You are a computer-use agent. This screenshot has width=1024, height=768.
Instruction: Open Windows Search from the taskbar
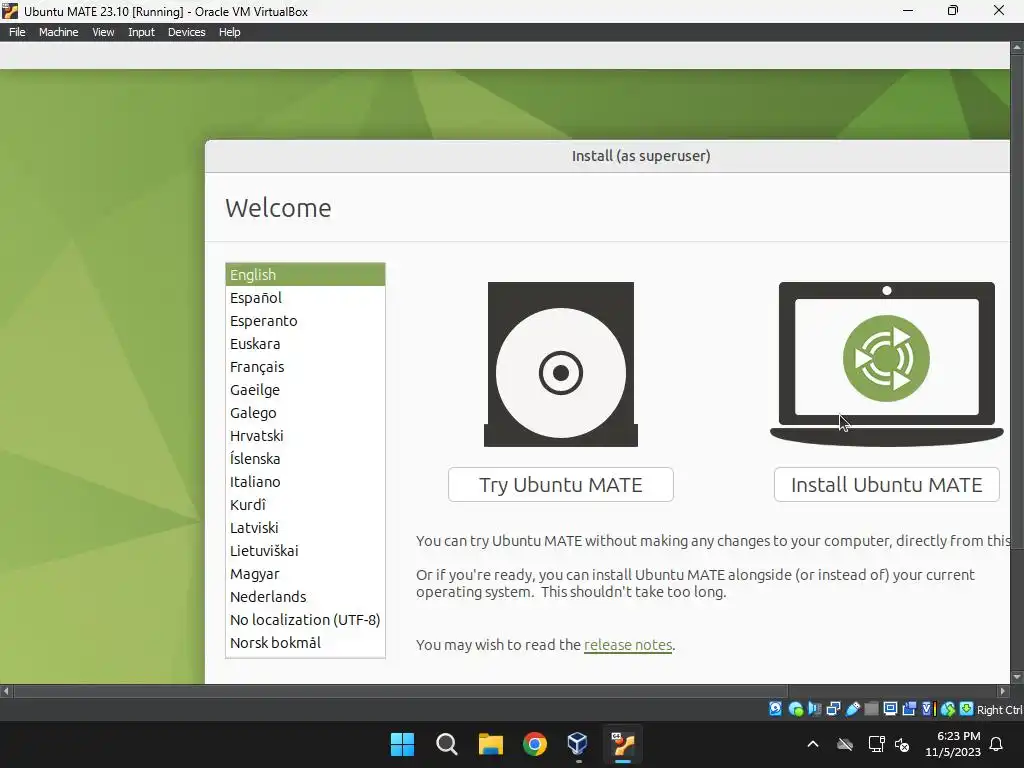(447, 744)
